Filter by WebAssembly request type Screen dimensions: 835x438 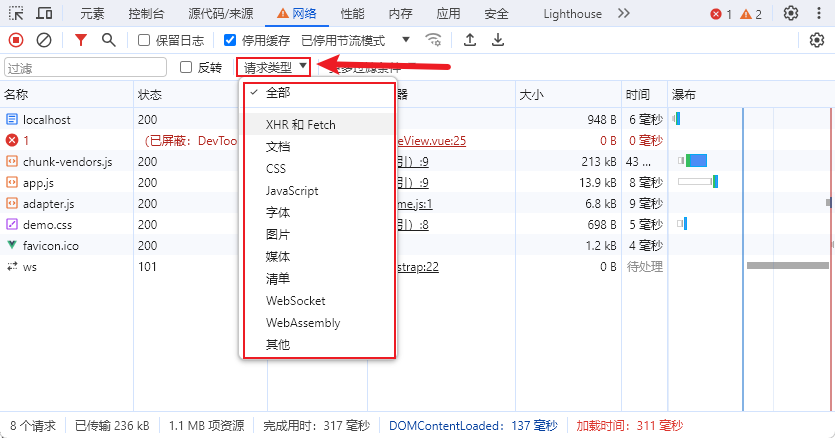tap(319, 323)
